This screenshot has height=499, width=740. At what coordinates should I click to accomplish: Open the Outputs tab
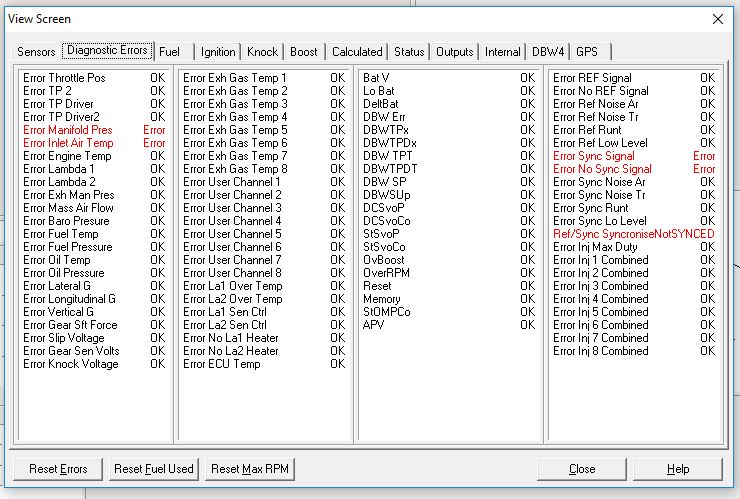pos(455,52)
